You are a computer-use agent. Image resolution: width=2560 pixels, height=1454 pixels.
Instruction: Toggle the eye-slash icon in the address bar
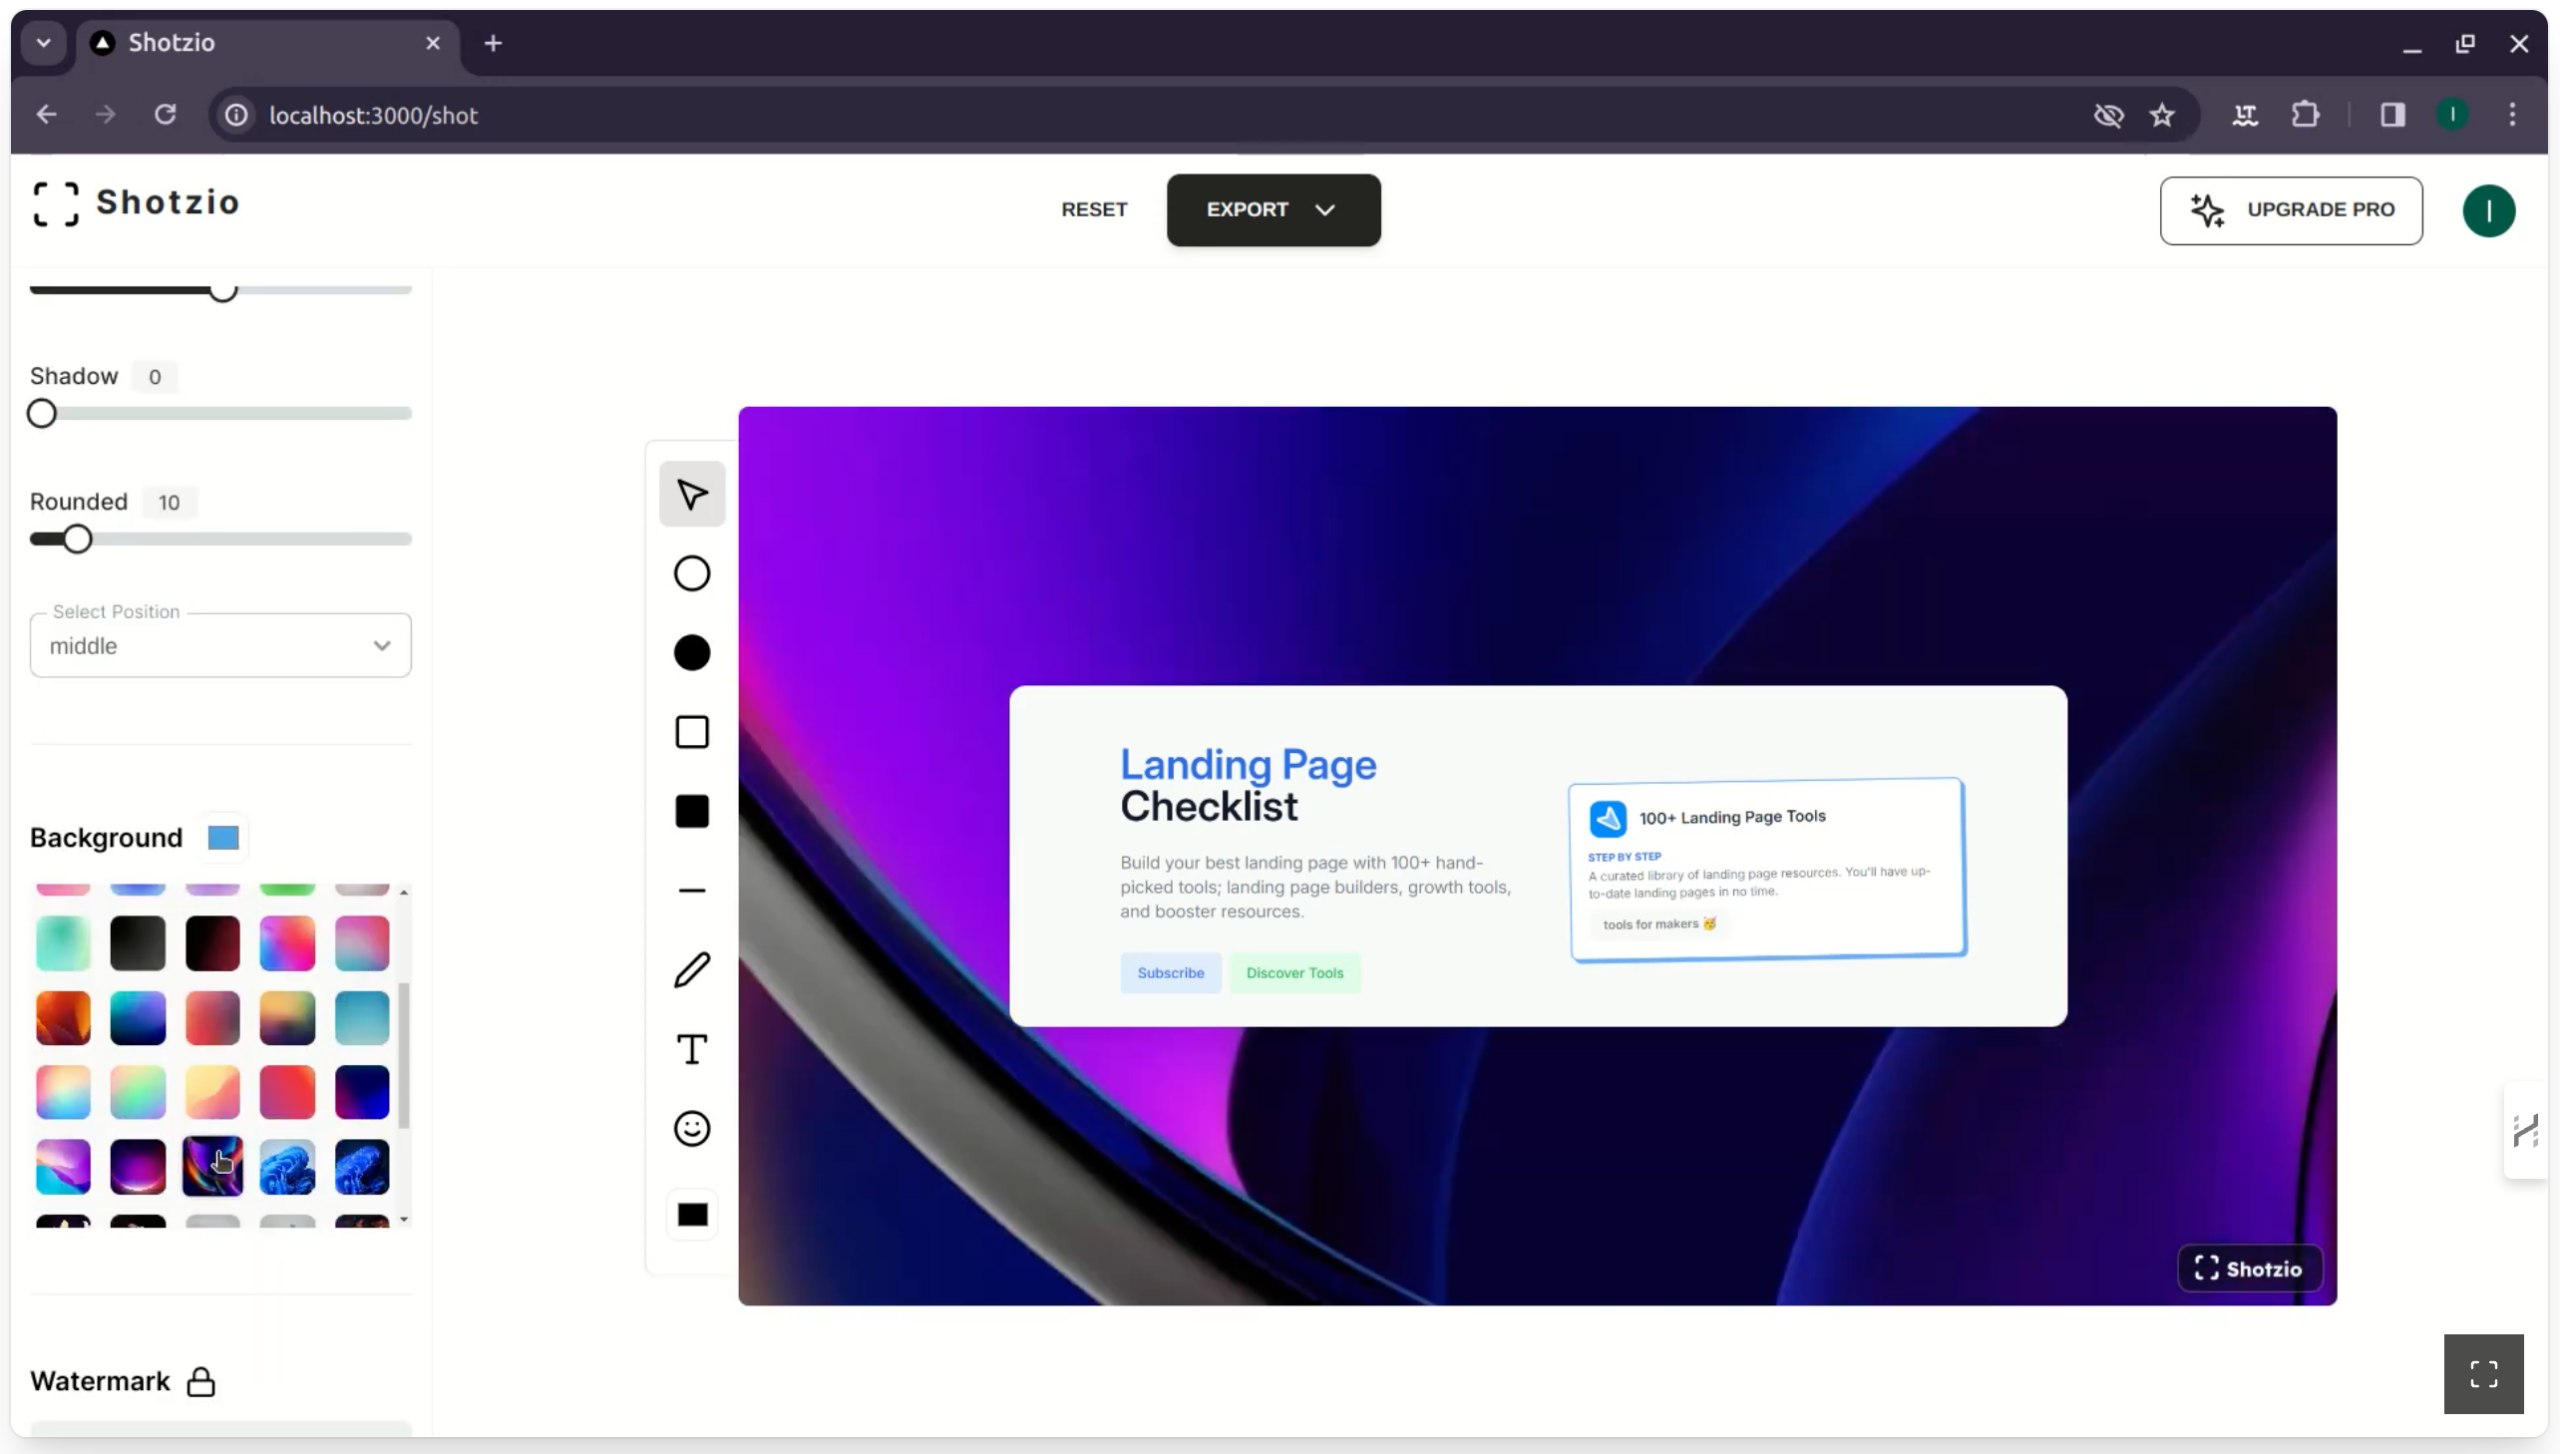tap(2108, 115)
